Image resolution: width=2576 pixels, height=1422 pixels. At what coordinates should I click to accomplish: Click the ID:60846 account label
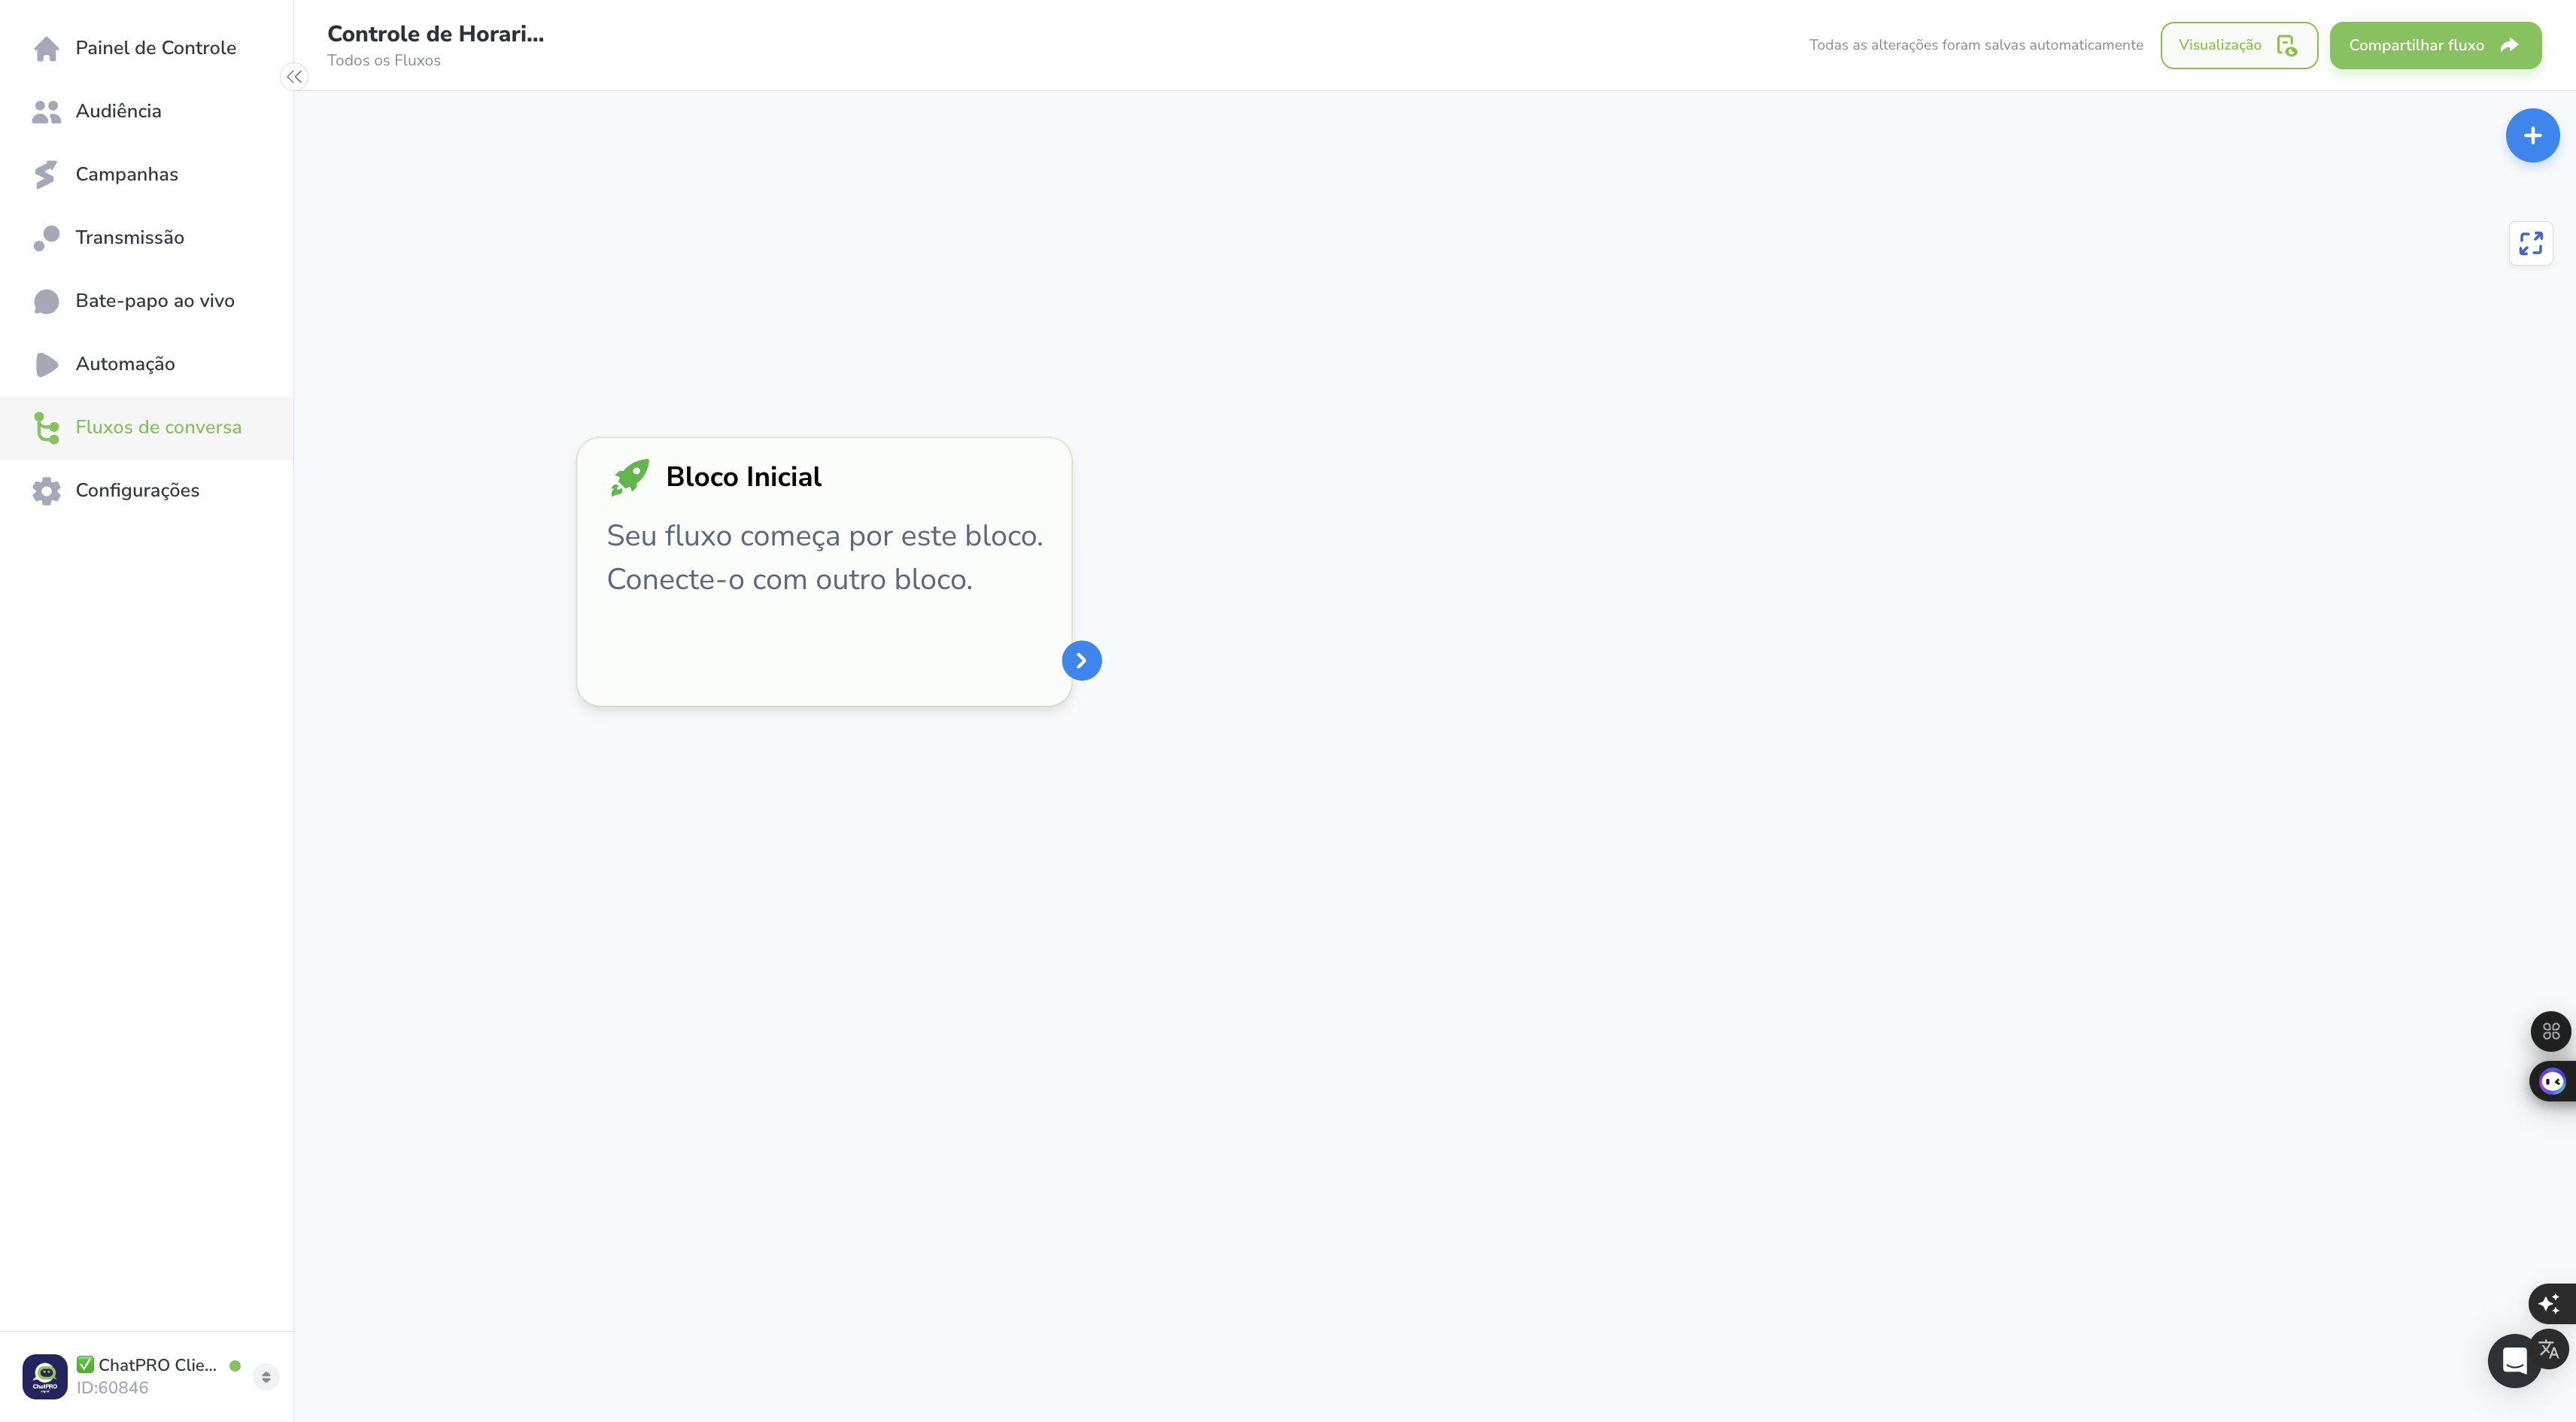click(113, 1388)
